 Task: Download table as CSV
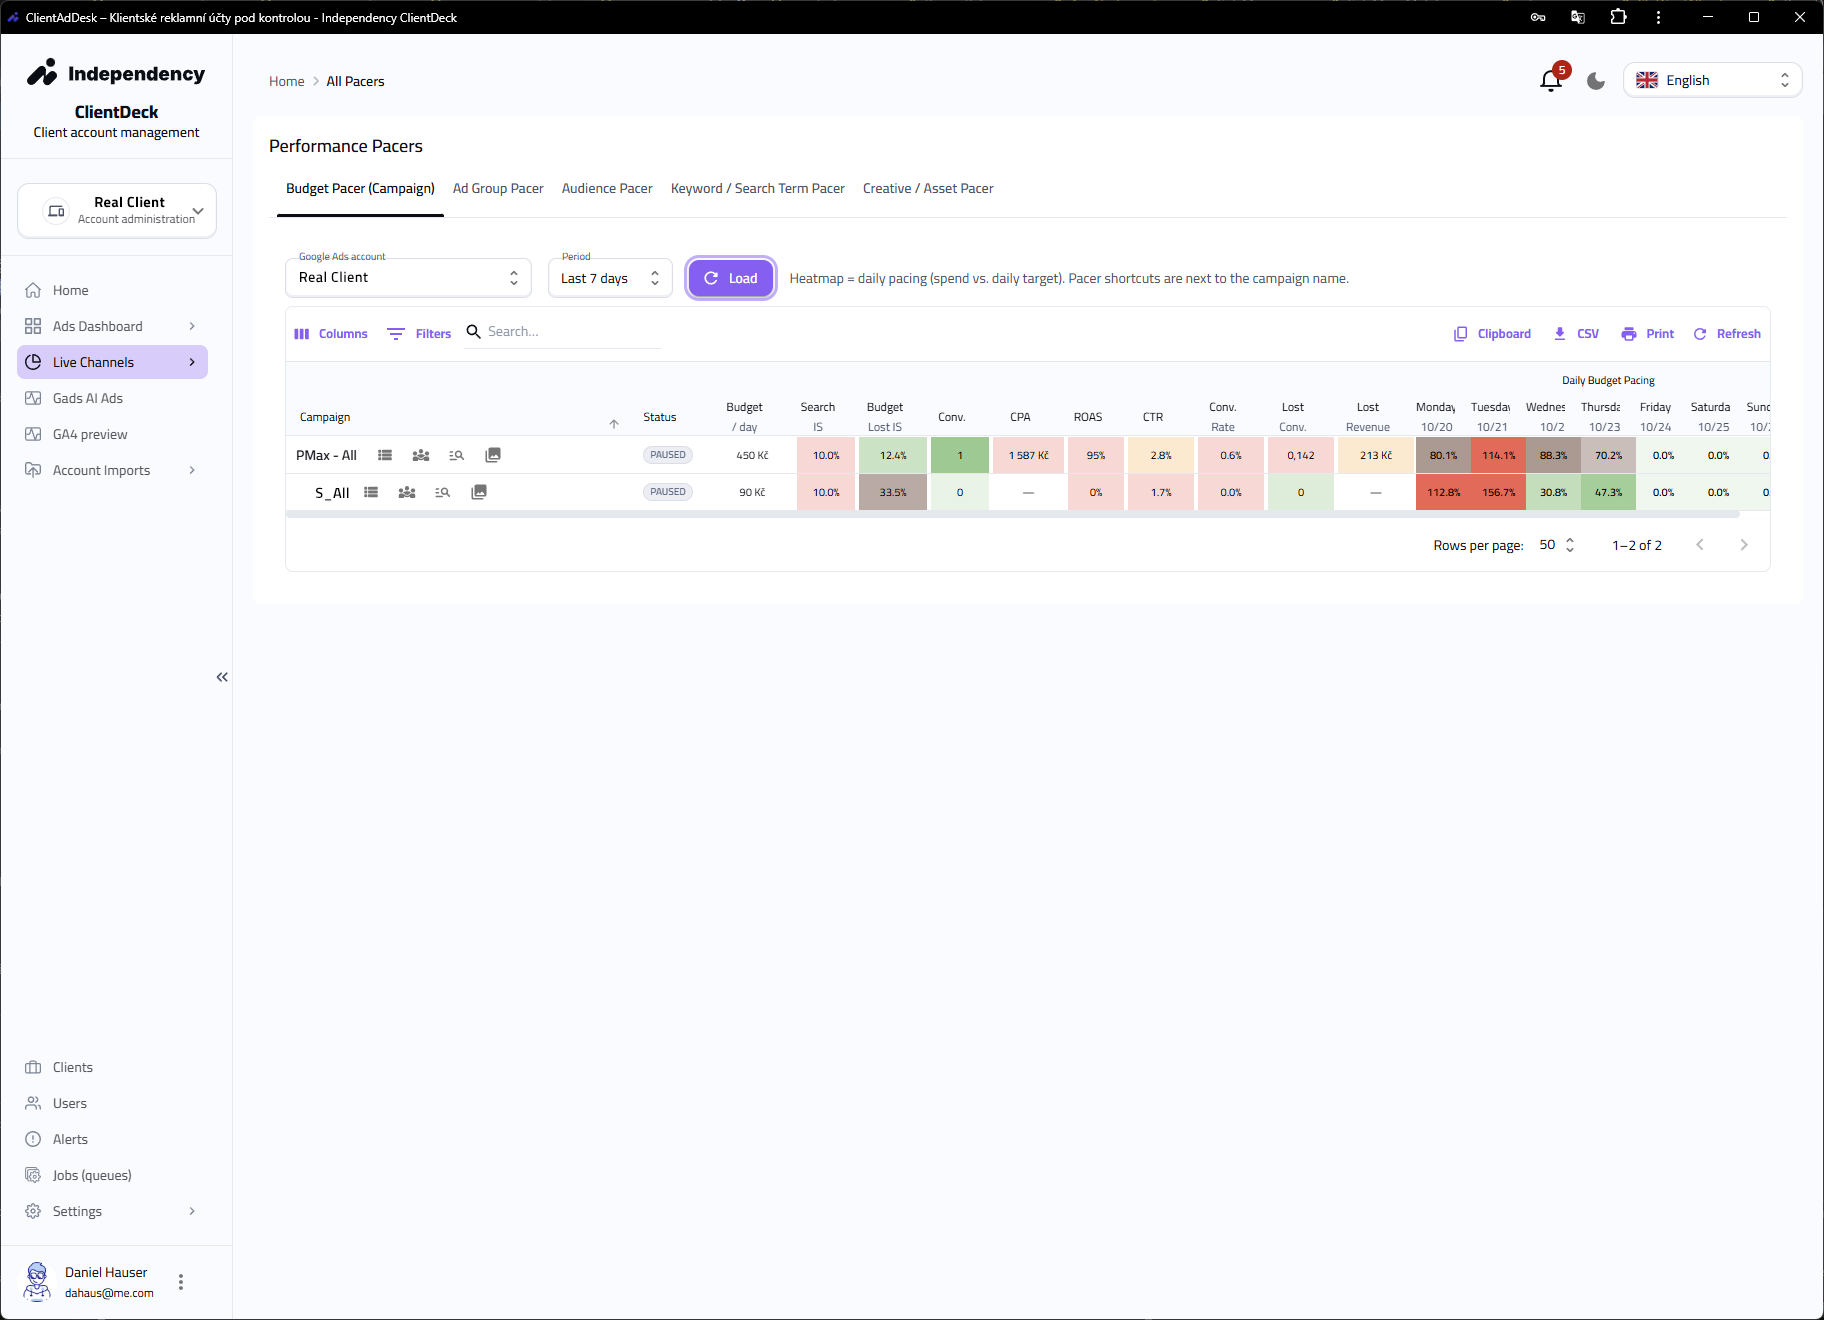1576,334
